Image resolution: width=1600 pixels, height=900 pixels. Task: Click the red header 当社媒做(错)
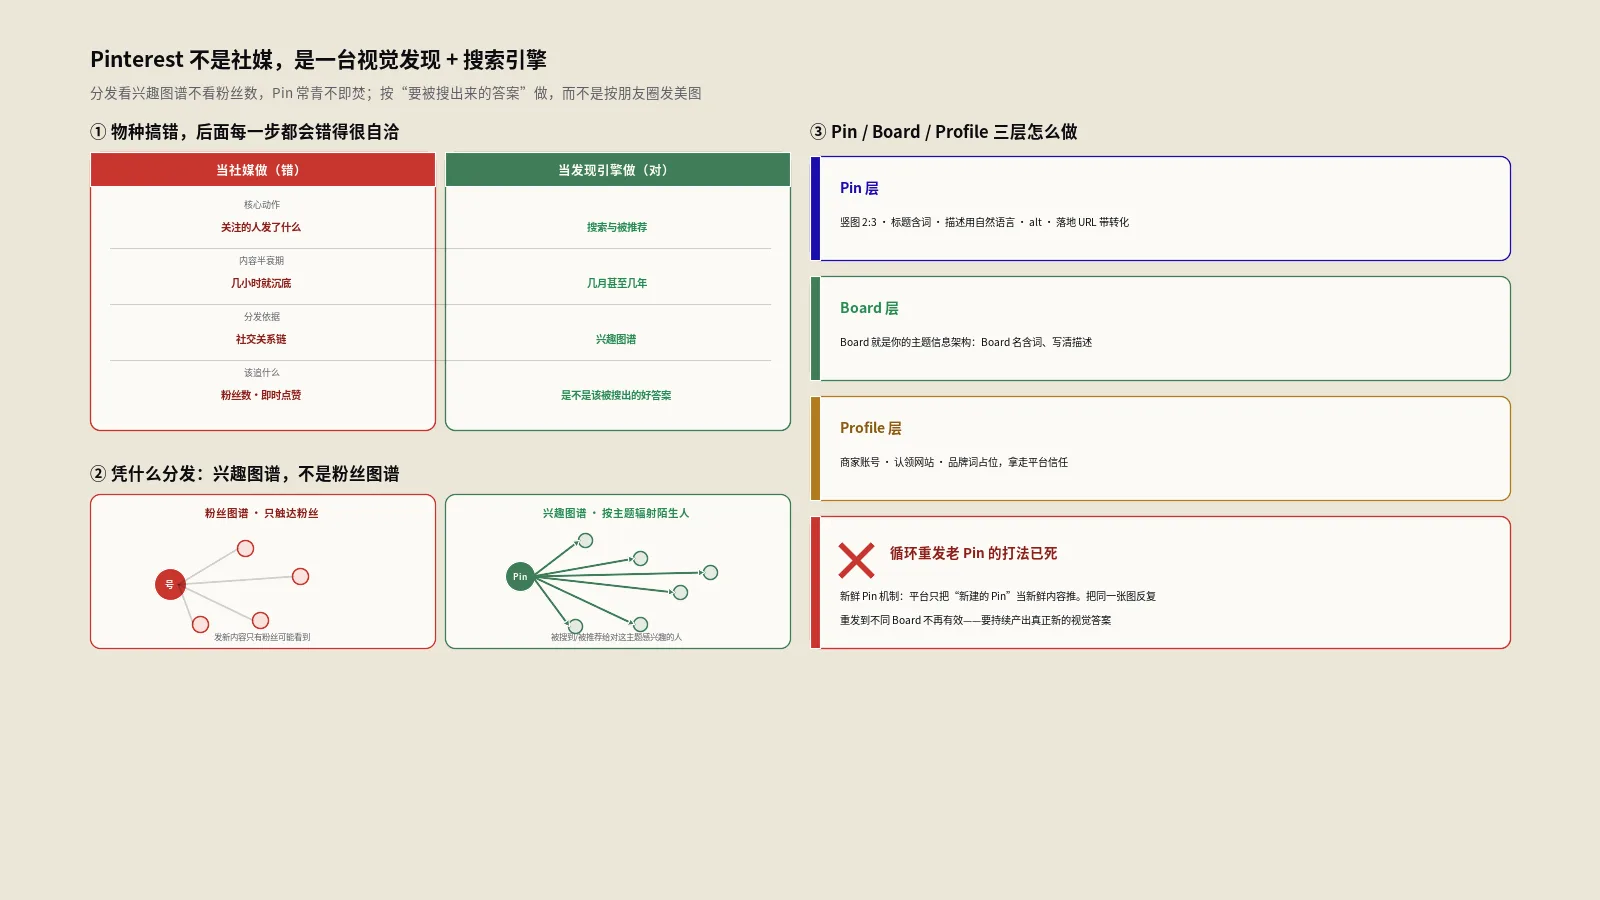pyautogui.click(x=263, y=170)
